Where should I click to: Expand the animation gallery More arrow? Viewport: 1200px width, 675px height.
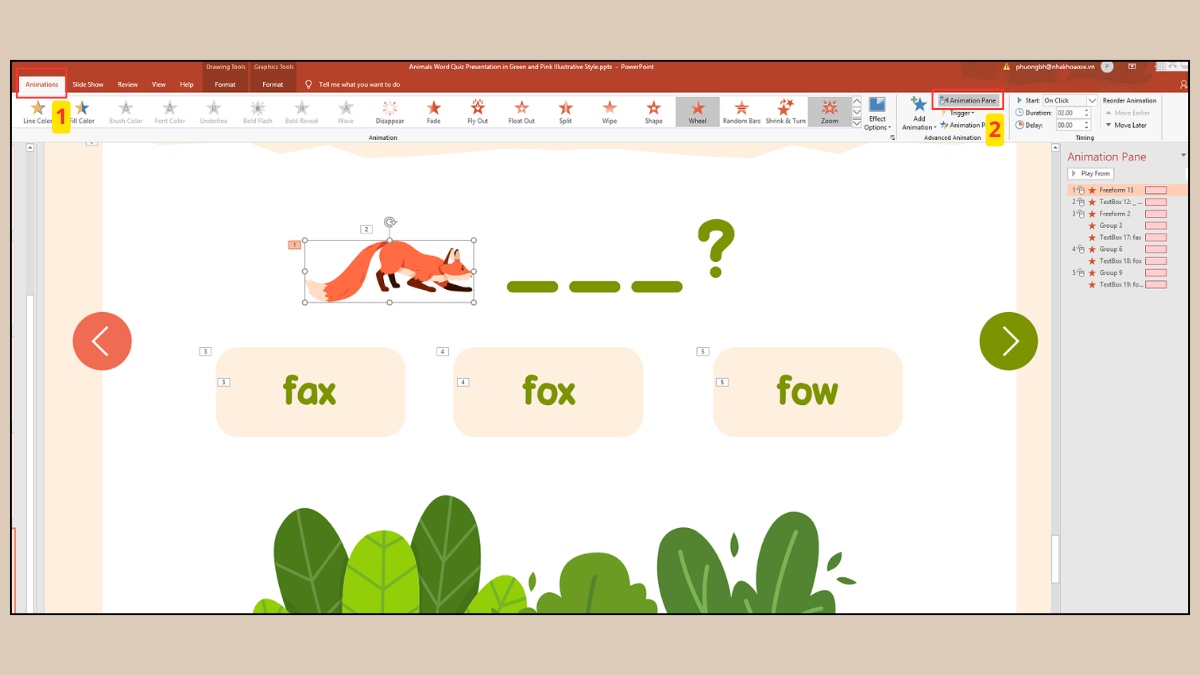(856, 123)
